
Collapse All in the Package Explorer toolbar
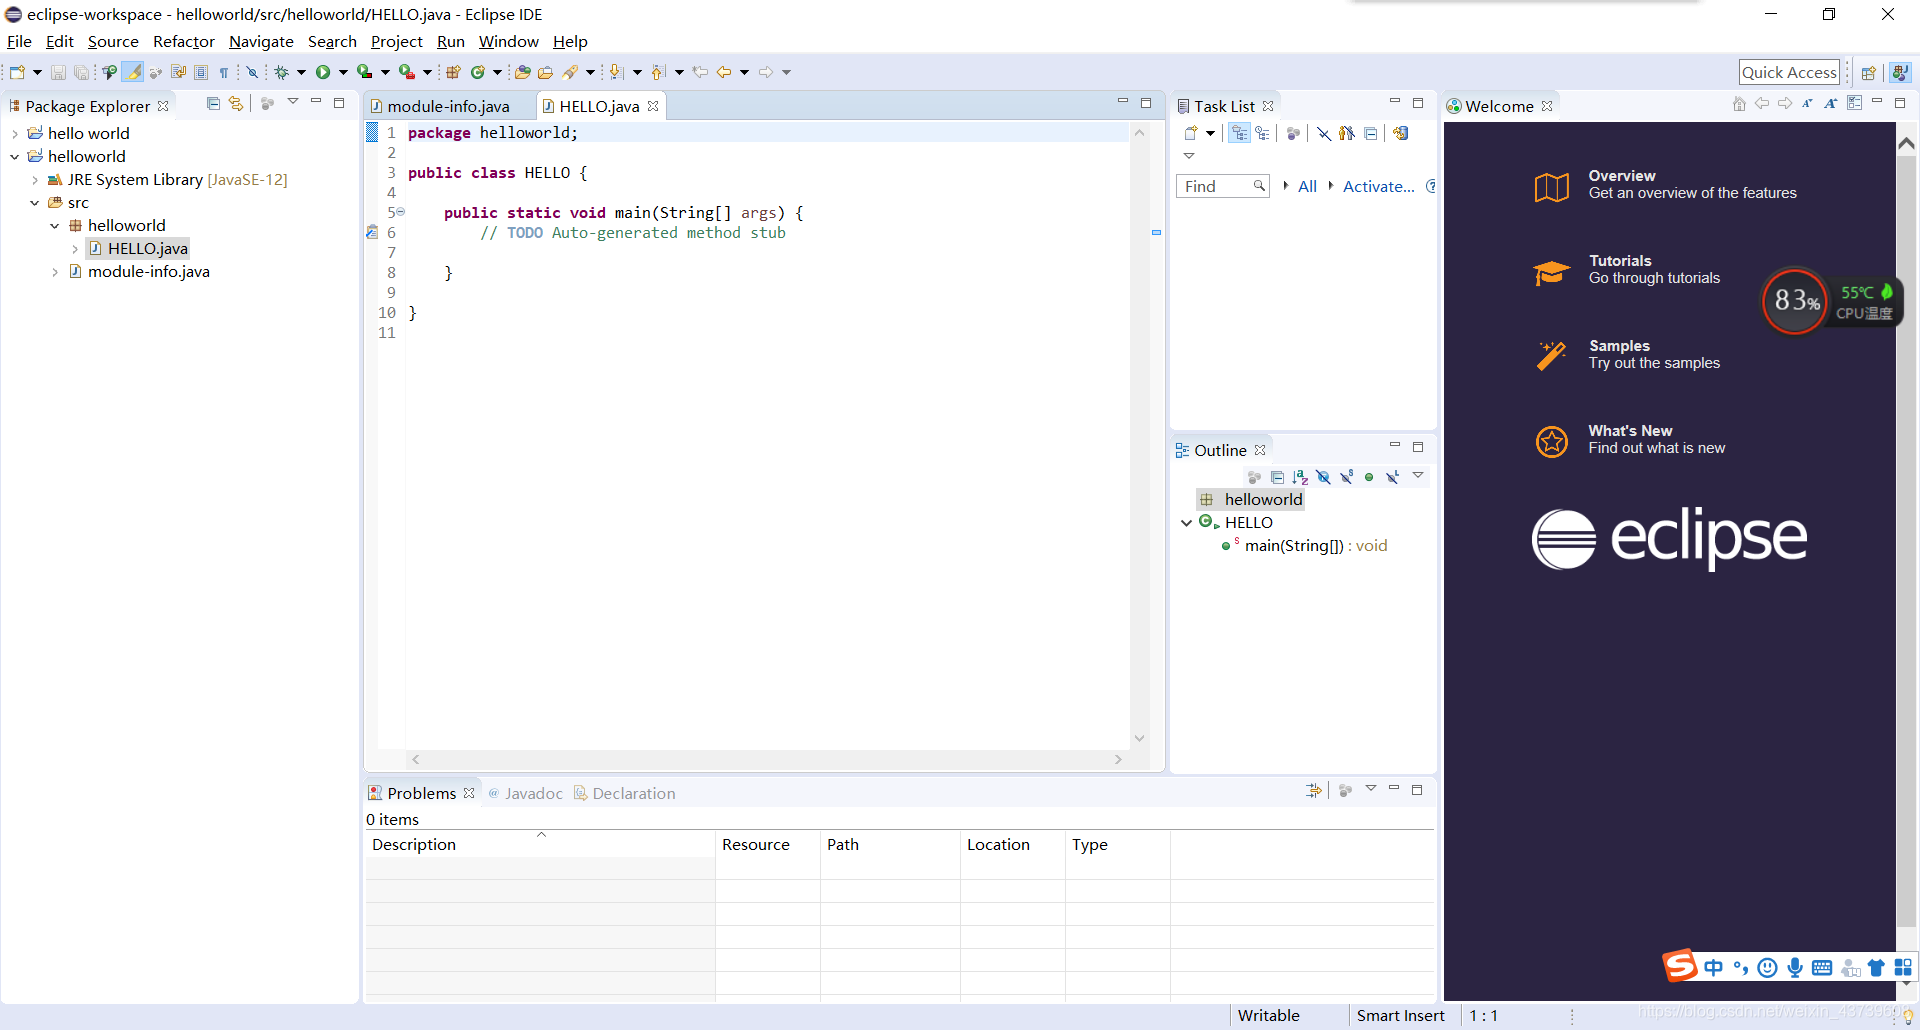(x=213, y=104)
